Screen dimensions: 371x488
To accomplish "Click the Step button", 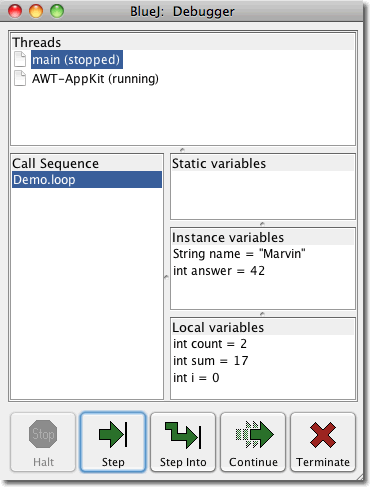I will (113, 442).
